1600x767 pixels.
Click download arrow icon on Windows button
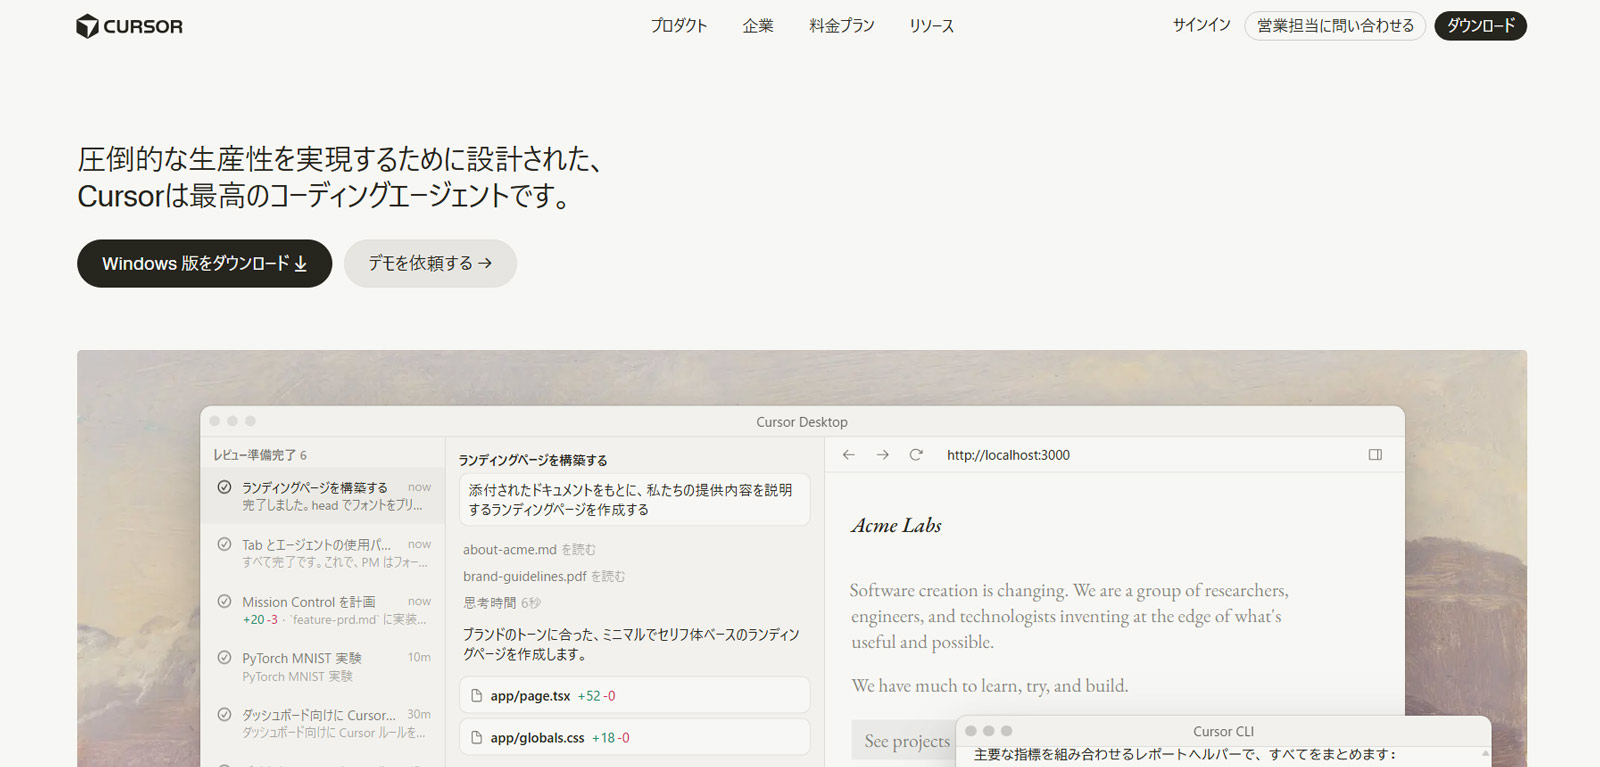[x=301, y=264]
